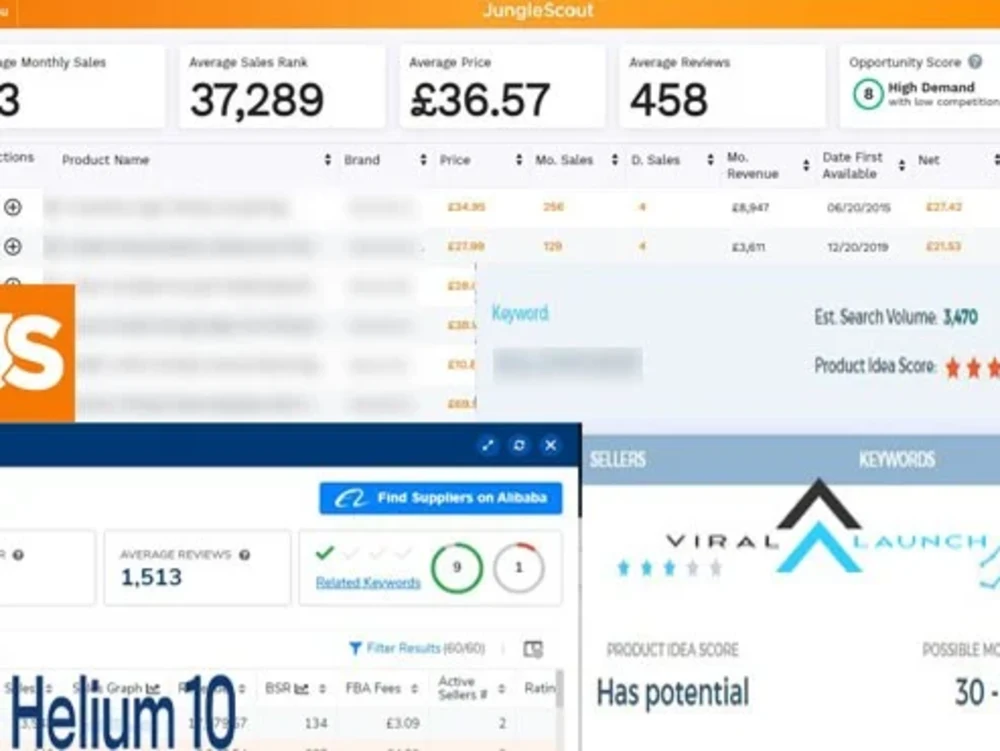
Task: Sort JungleScout table by Price
Action: pos(518,160)
